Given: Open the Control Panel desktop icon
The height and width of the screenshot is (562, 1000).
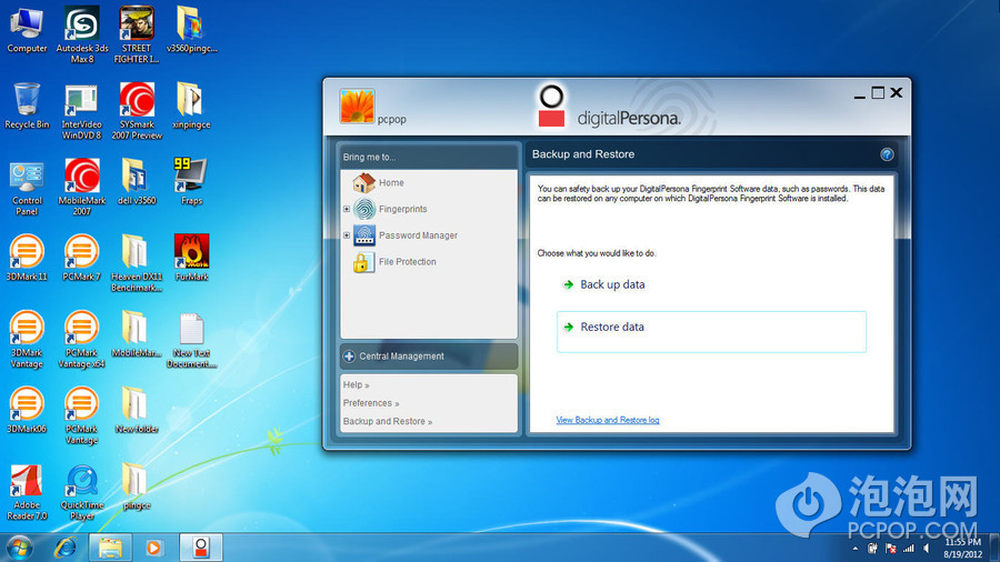Looking at the screenshot, I should [27, 188].
